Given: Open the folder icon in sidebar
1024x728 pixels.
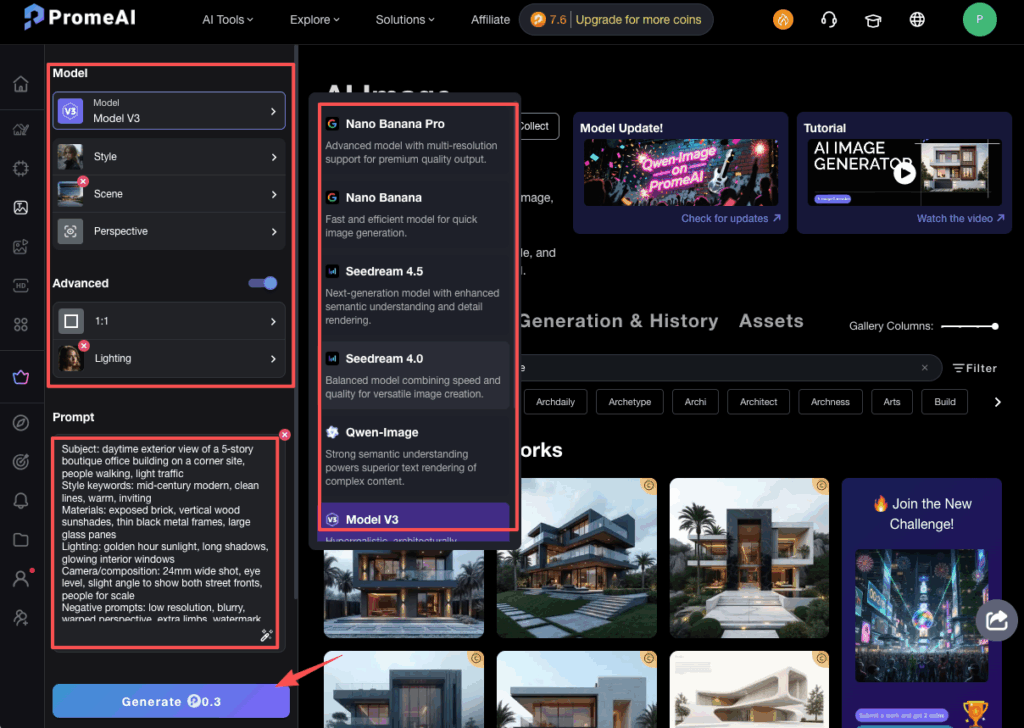Looking at the screenshot, I should (x=21, y=540).
